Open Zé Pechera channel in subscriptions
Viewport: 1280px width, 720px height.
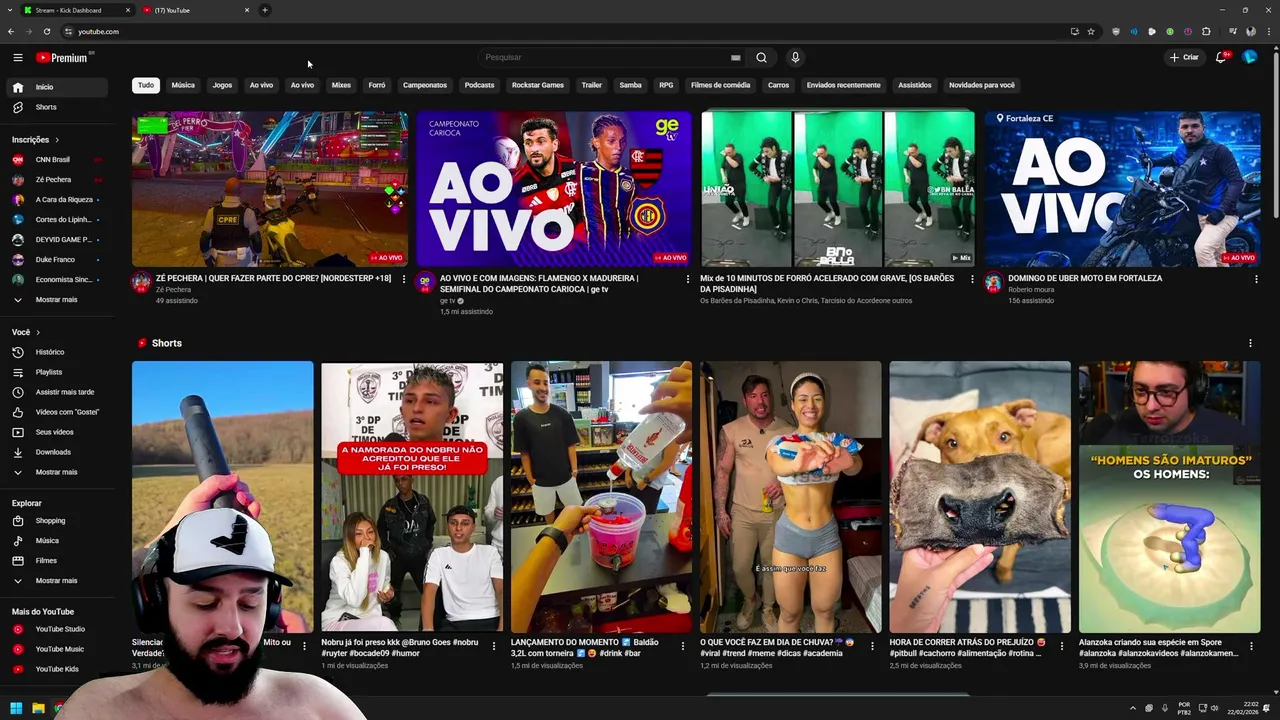pos(58,179)
